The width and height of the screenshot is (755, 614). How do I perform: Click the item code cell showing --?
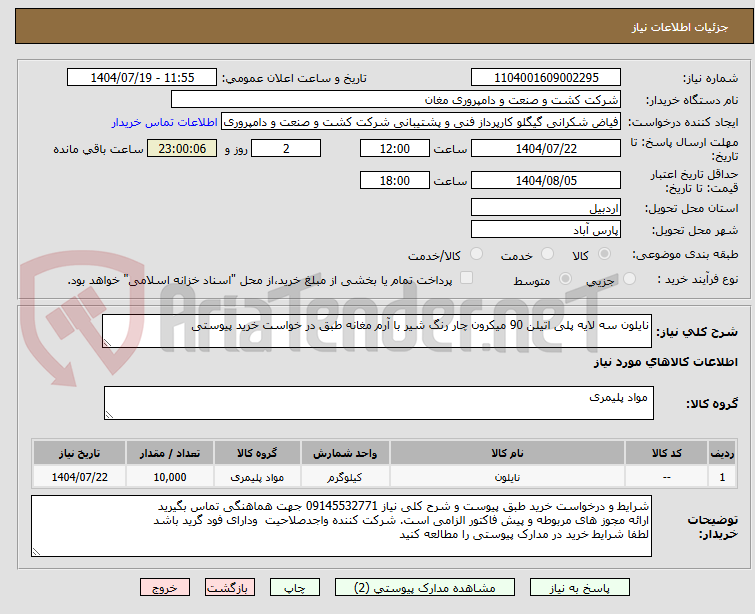click(666, 477)
